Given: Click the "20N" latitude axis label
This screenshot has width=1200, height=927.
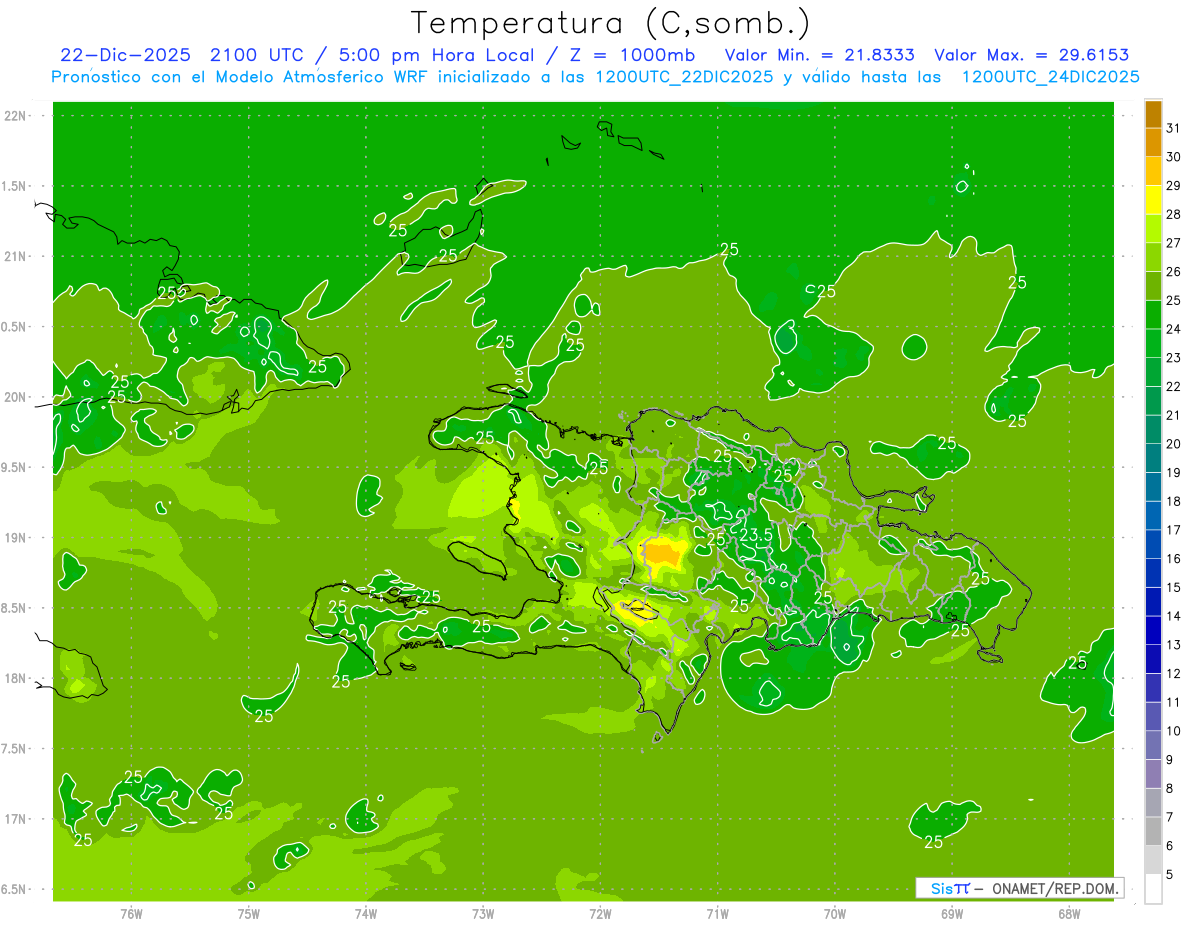Looking at the screenshot, I should click(x=15, y=397).
